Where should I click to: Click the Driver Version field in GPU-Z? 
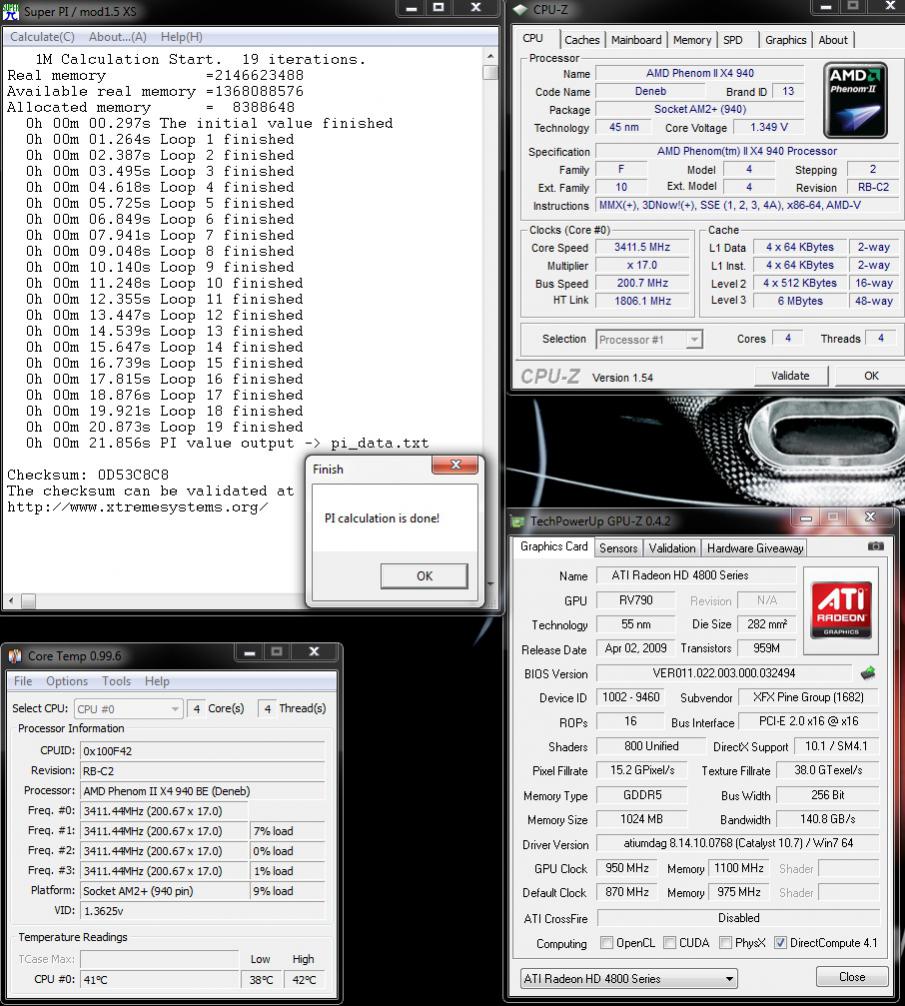tap(738, 843)
